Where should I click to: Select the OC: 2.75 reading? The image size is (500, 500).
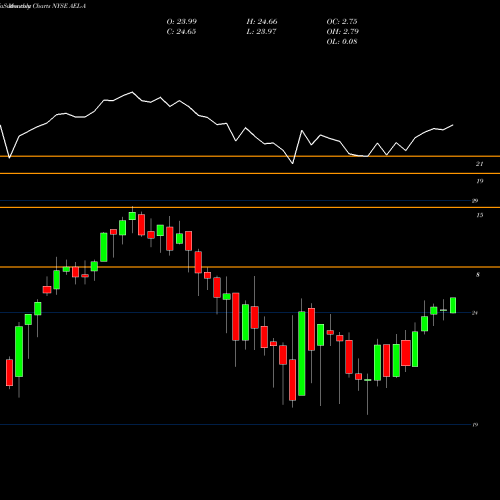(x=342, y=22)
